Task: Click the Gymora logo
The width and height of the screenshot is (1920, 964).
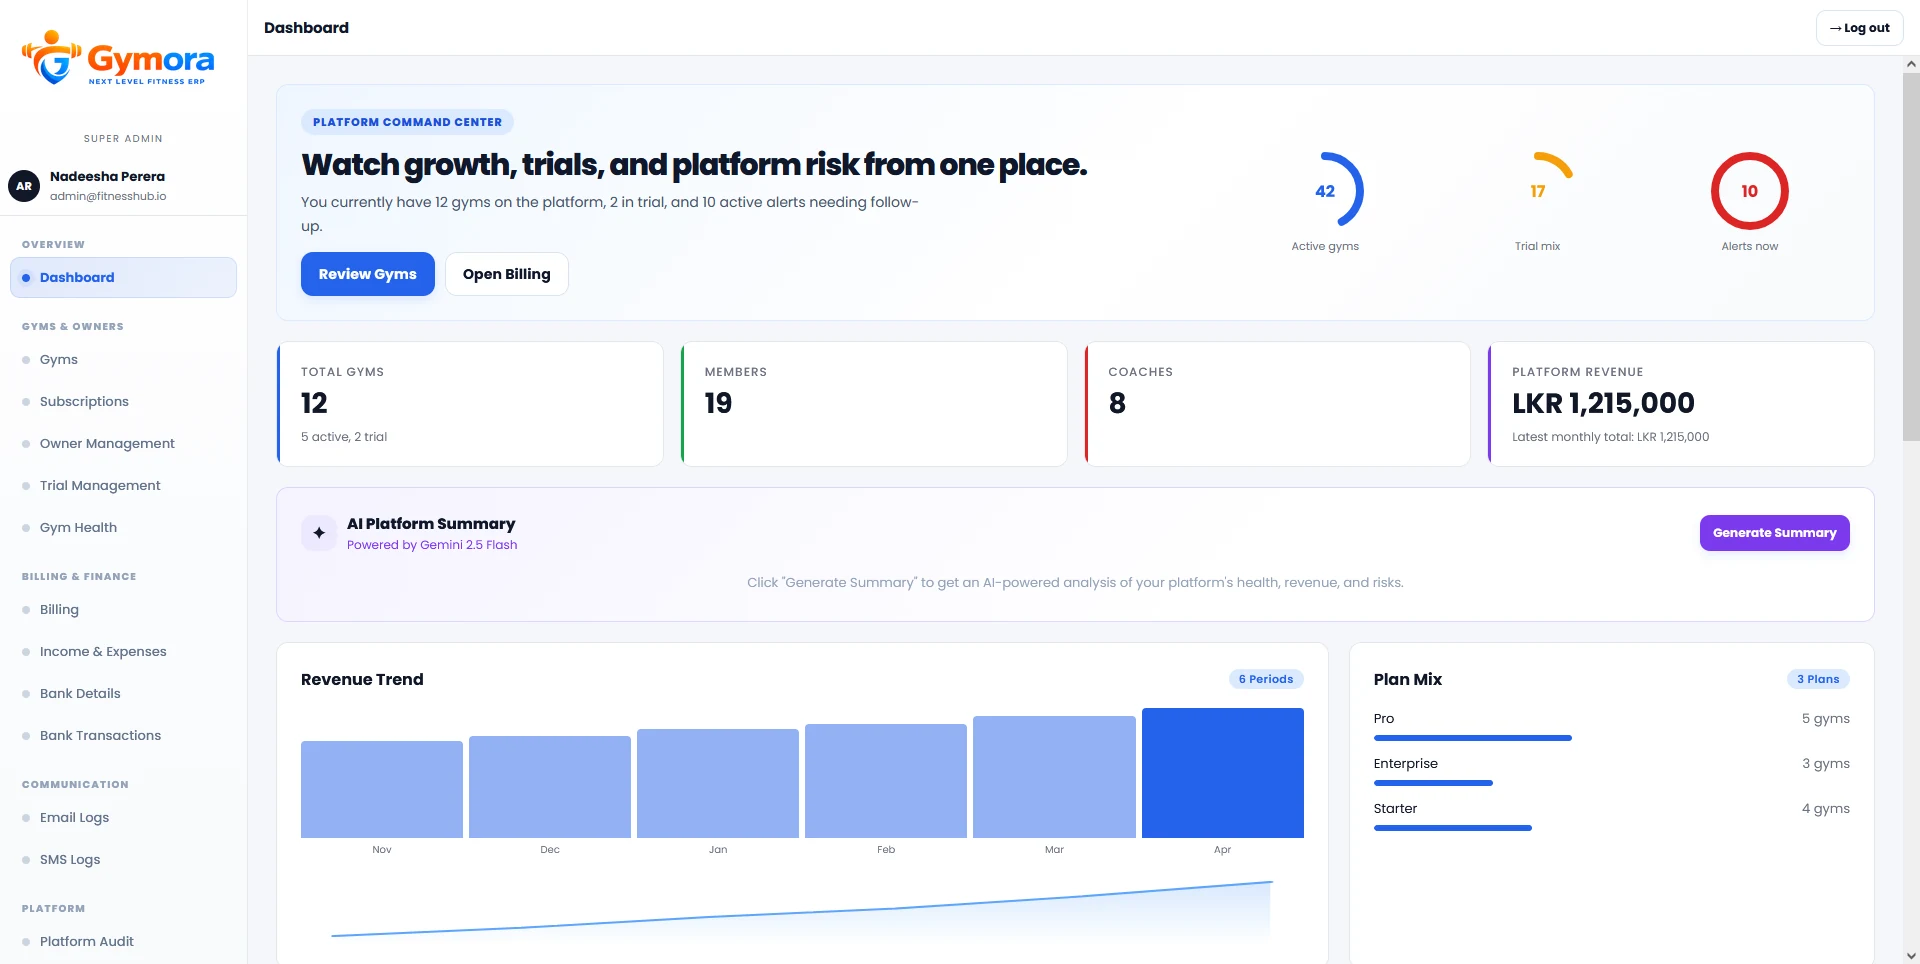Action: [x=118, y=57]
